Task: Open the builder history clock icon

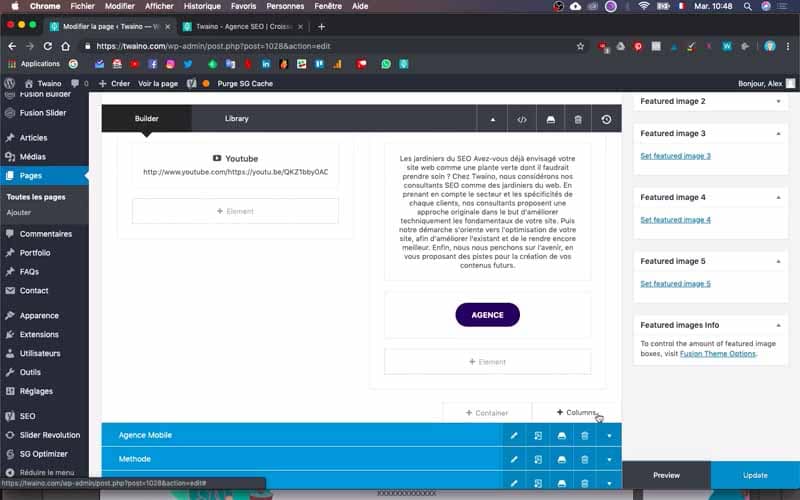Action: click(606, 119)
